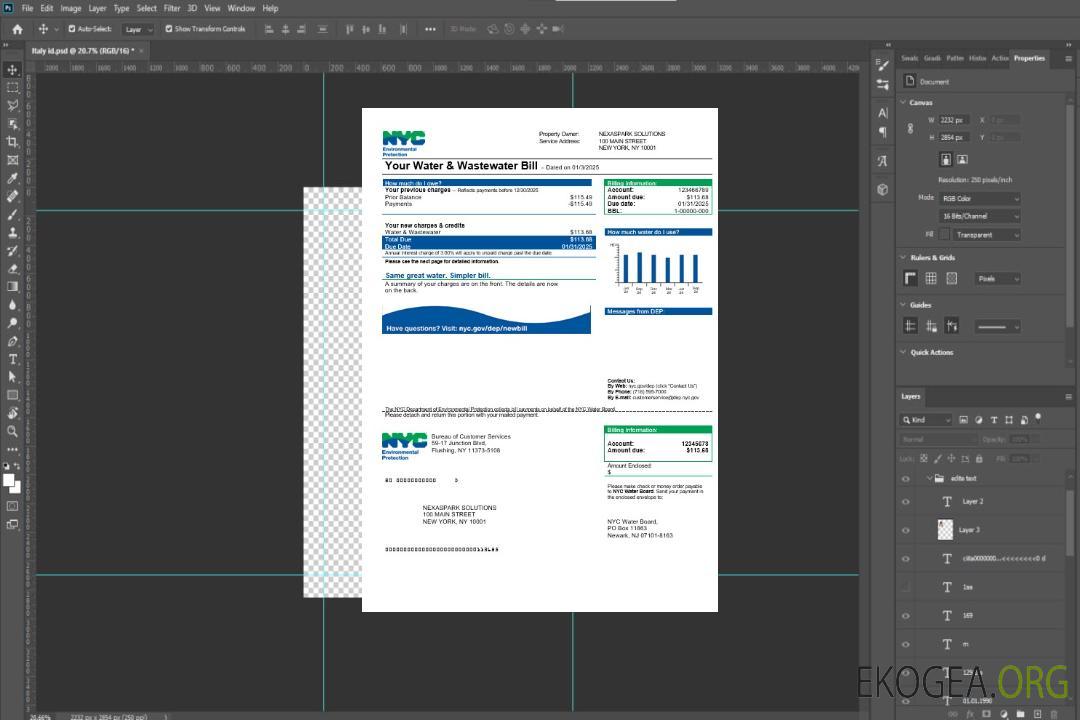The height and width of the screenshot is (720, 1080).
Task: Select the Crop tool
Action: (12, 142)
